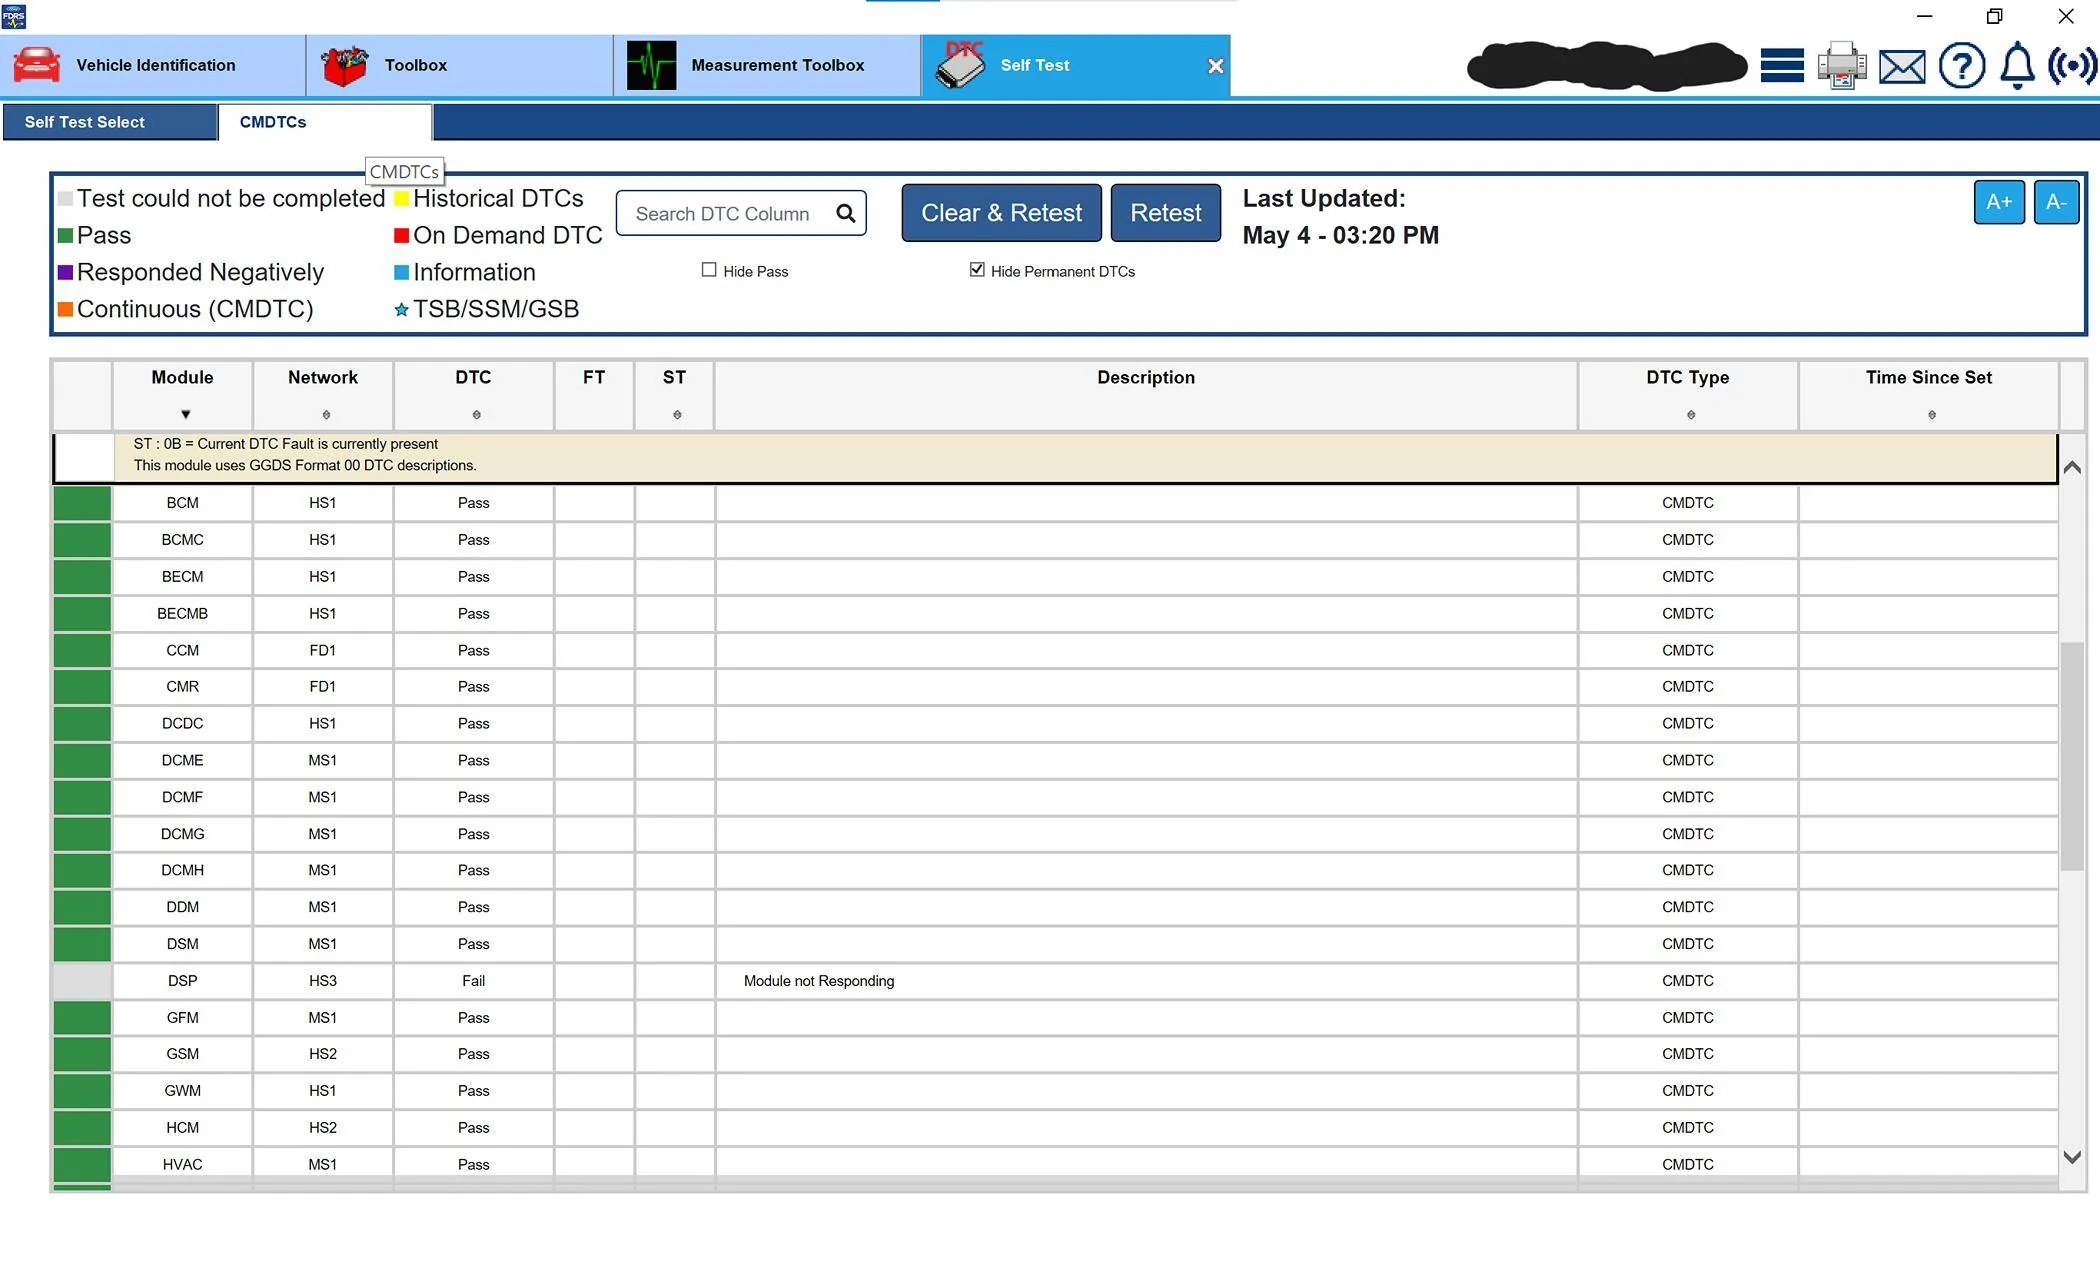Viewport: 2100px width, 1288px height.
Task: Click the printer icon
Action: pos(1841,66)
